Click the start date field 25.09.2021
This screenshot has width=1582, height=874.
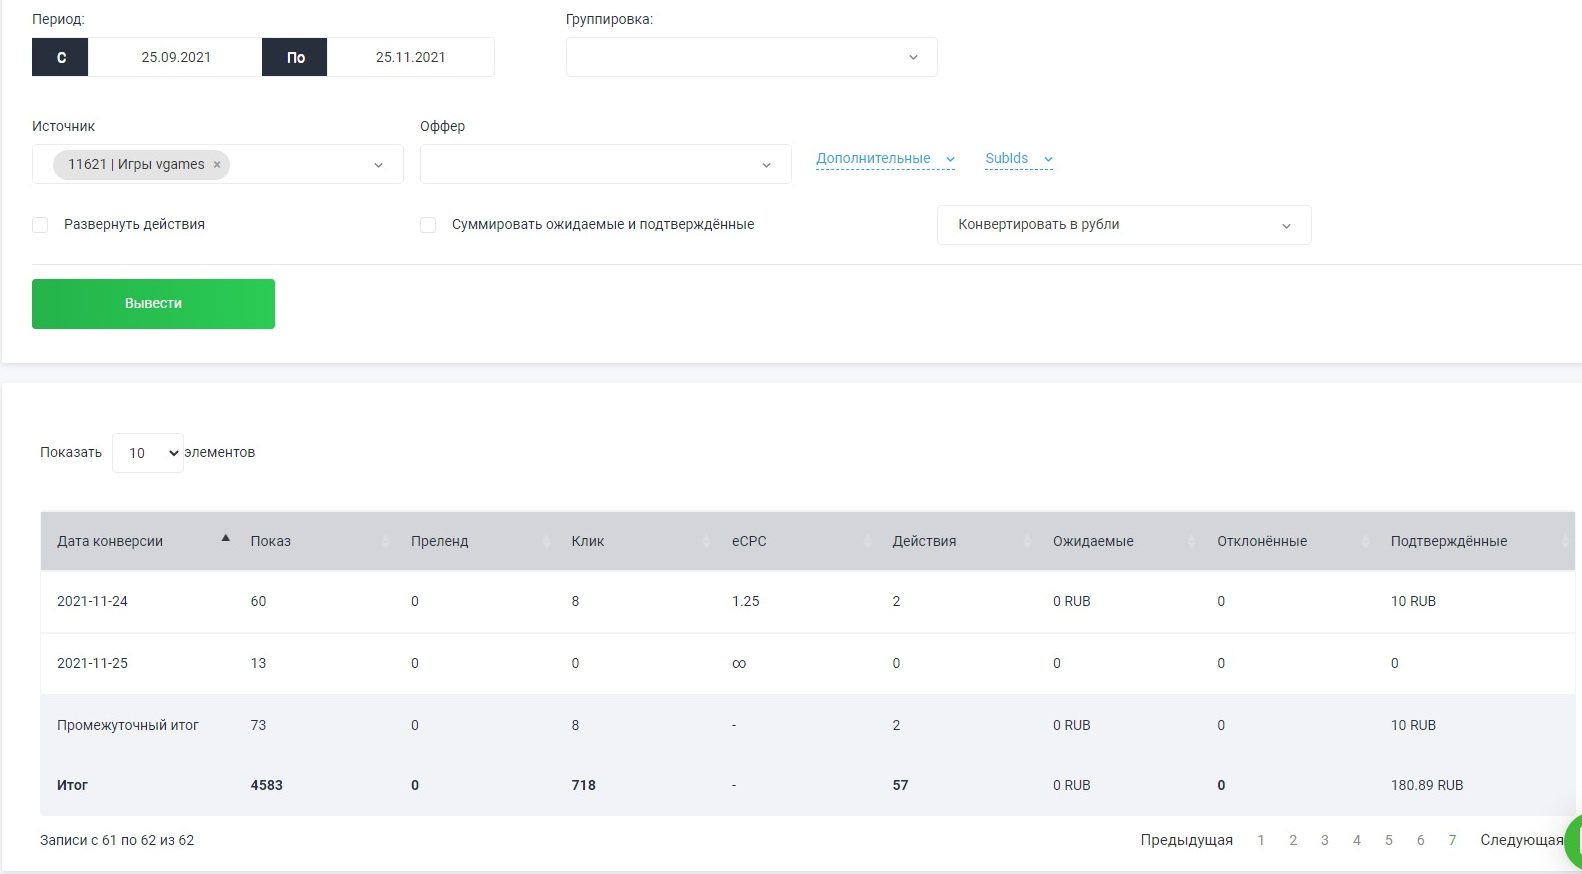pyautogui.click(x=176, y=57)
